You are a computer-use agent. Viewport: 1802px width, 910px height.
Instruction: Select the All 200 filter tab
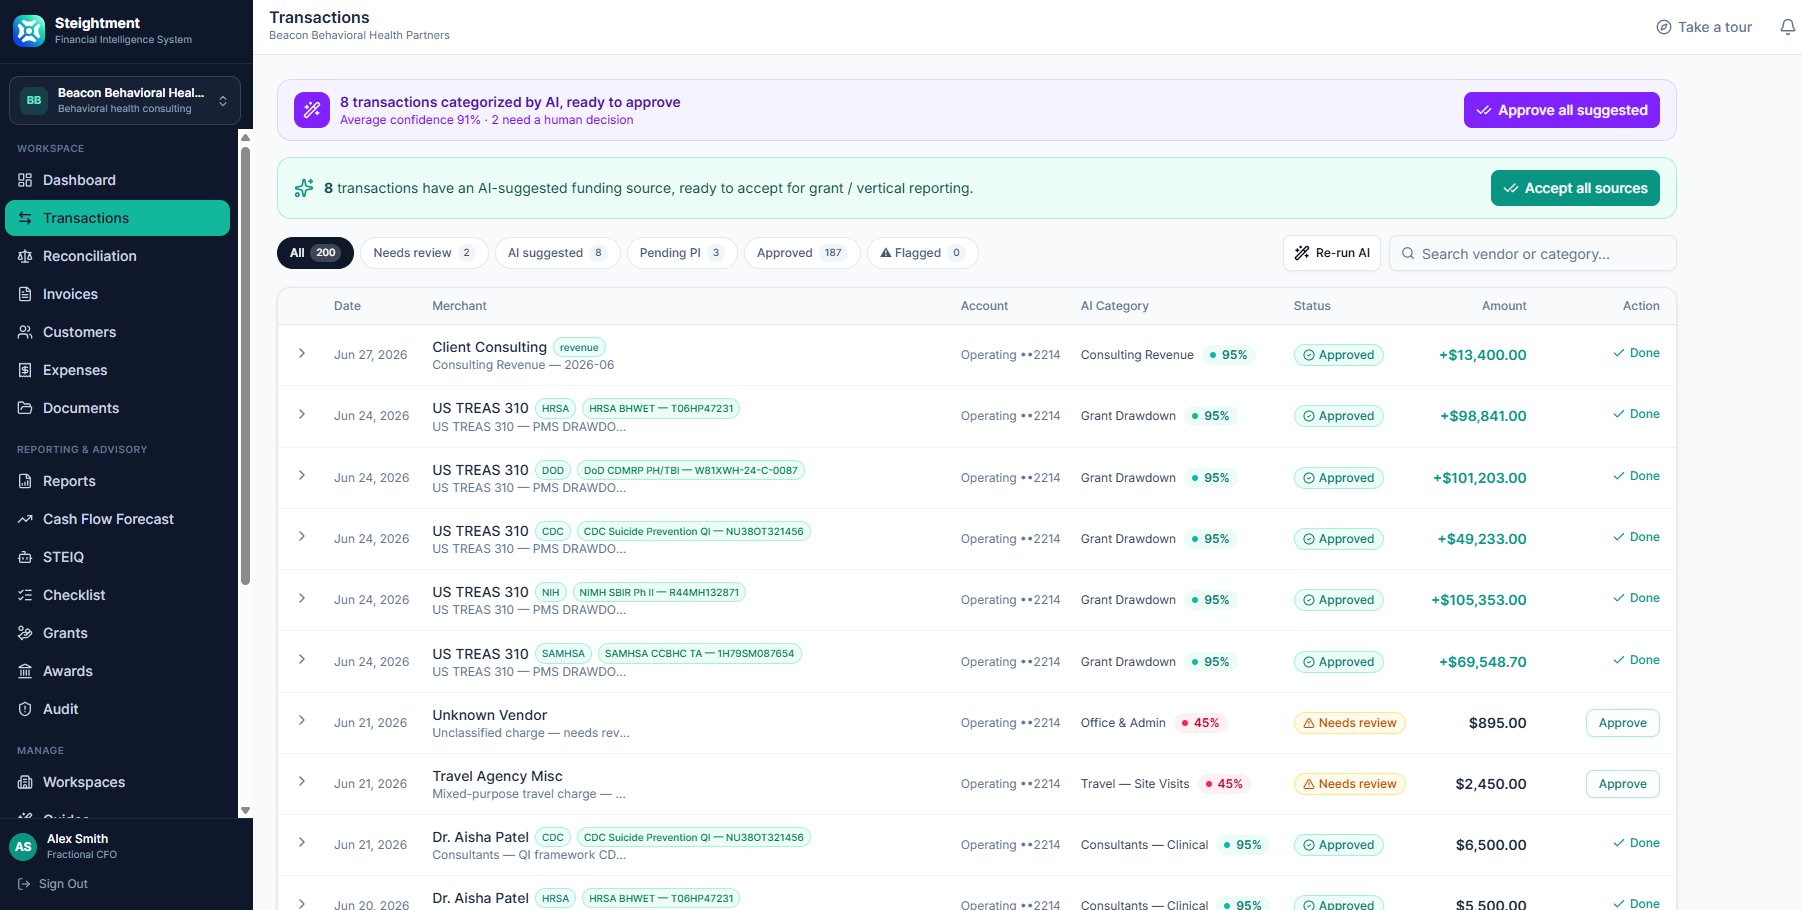315,253
